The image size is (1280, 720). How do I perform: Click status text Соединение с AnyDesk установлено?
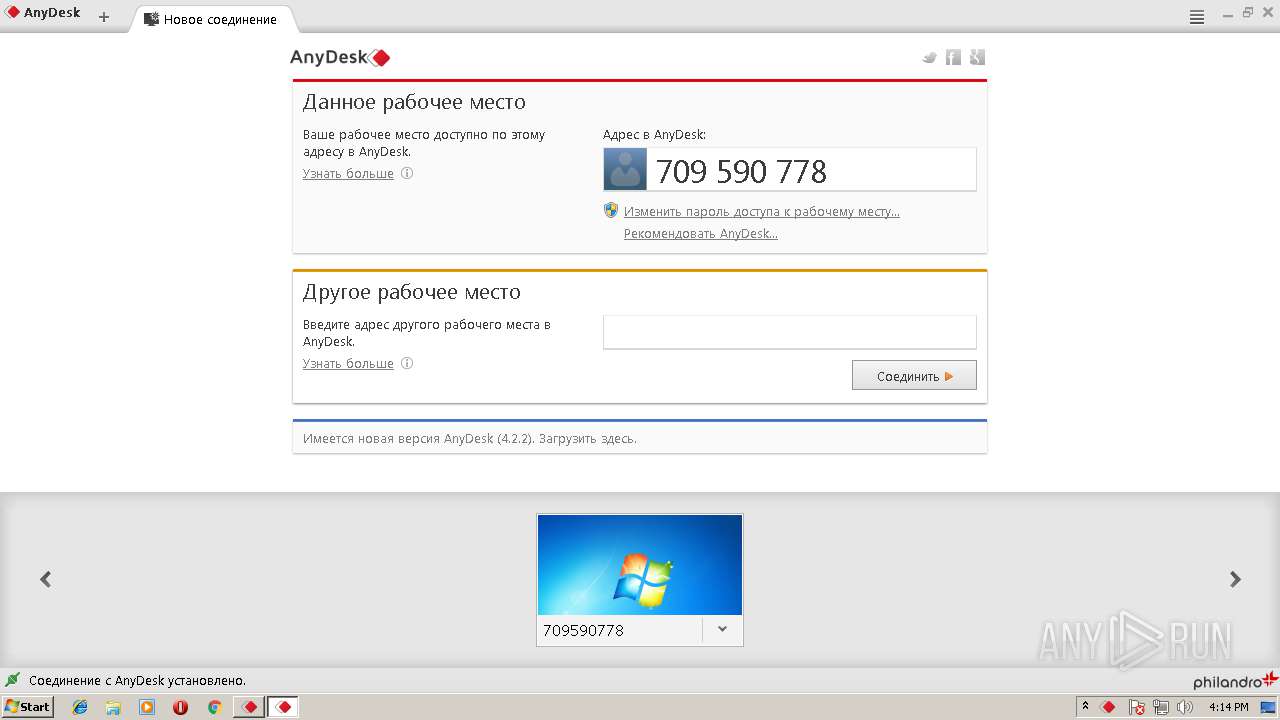tap(137, 681)
